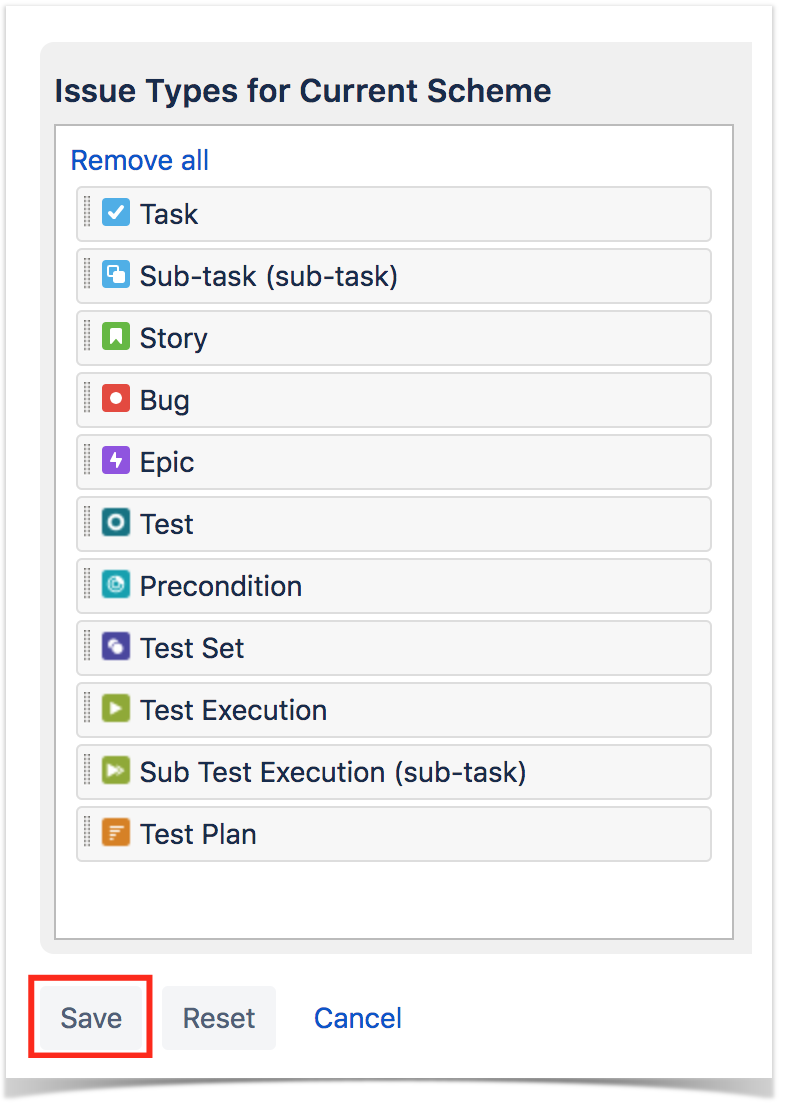Click the Sub Test Execution icon

(x=116, y=771)
